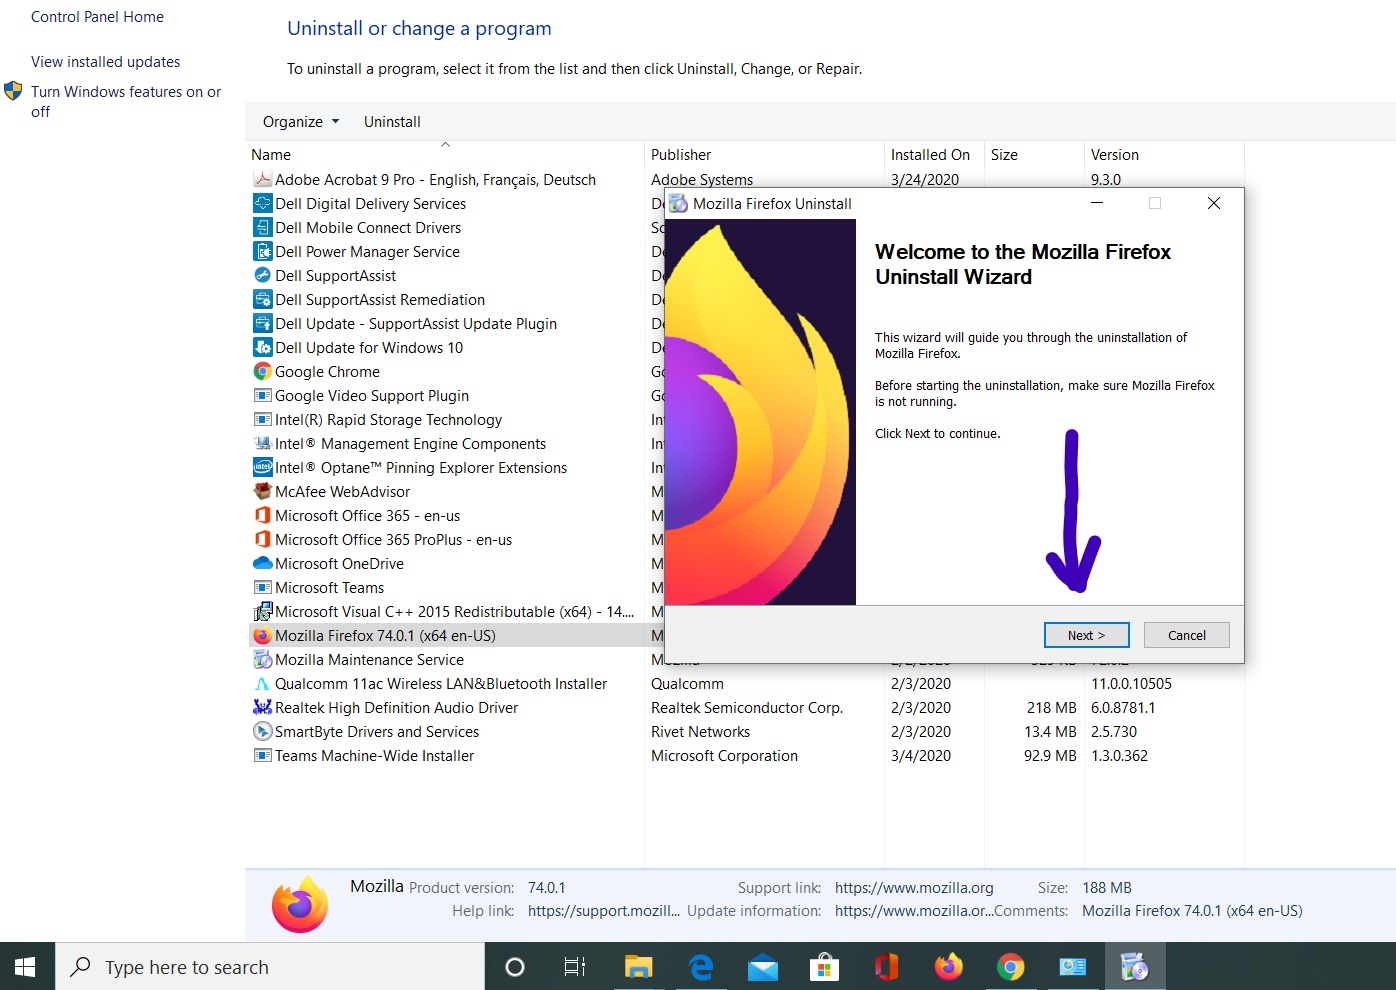Click the McAfee WebAdvisor icon
The image size is (1396, 990).
(x=263, y=491)
